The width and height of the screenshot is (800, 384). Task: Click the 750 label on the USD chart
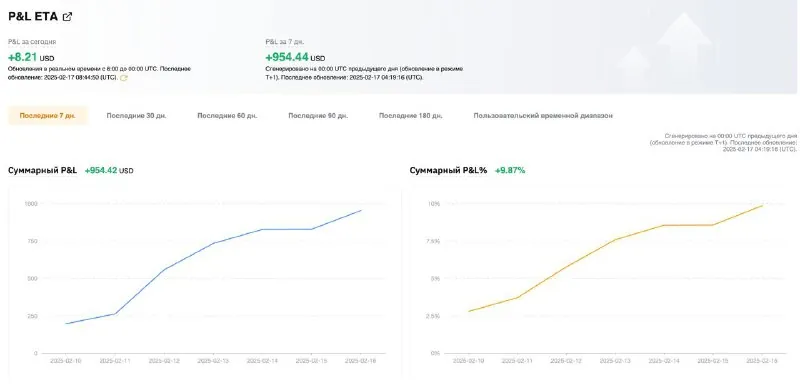[32, 241]
